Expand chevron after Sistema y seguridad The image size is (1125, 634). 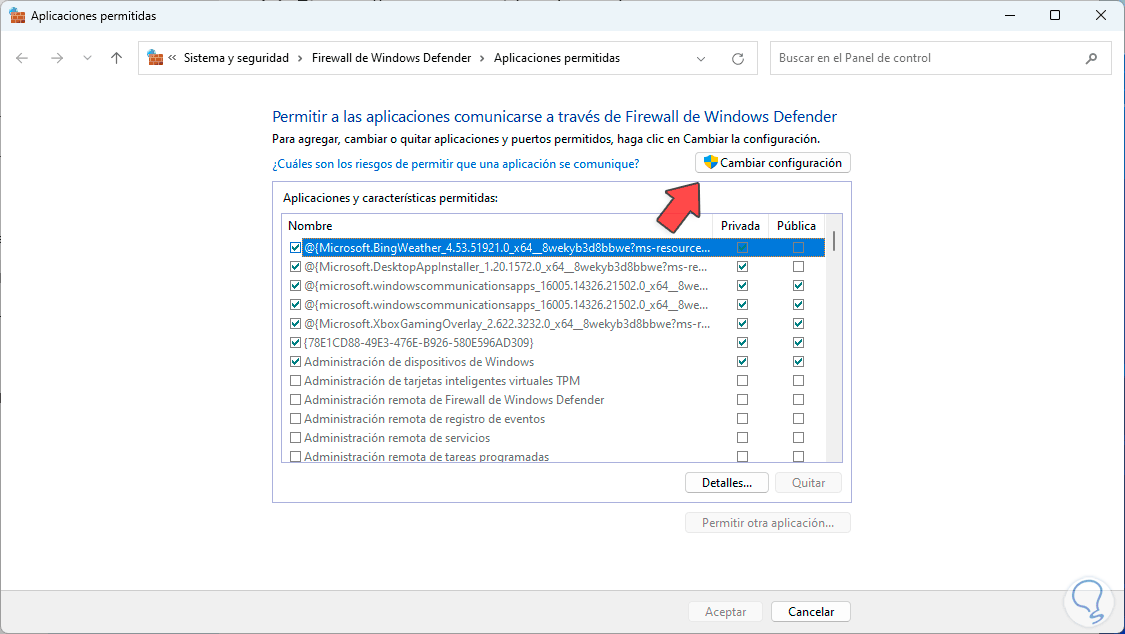click(x=300, y=58)
